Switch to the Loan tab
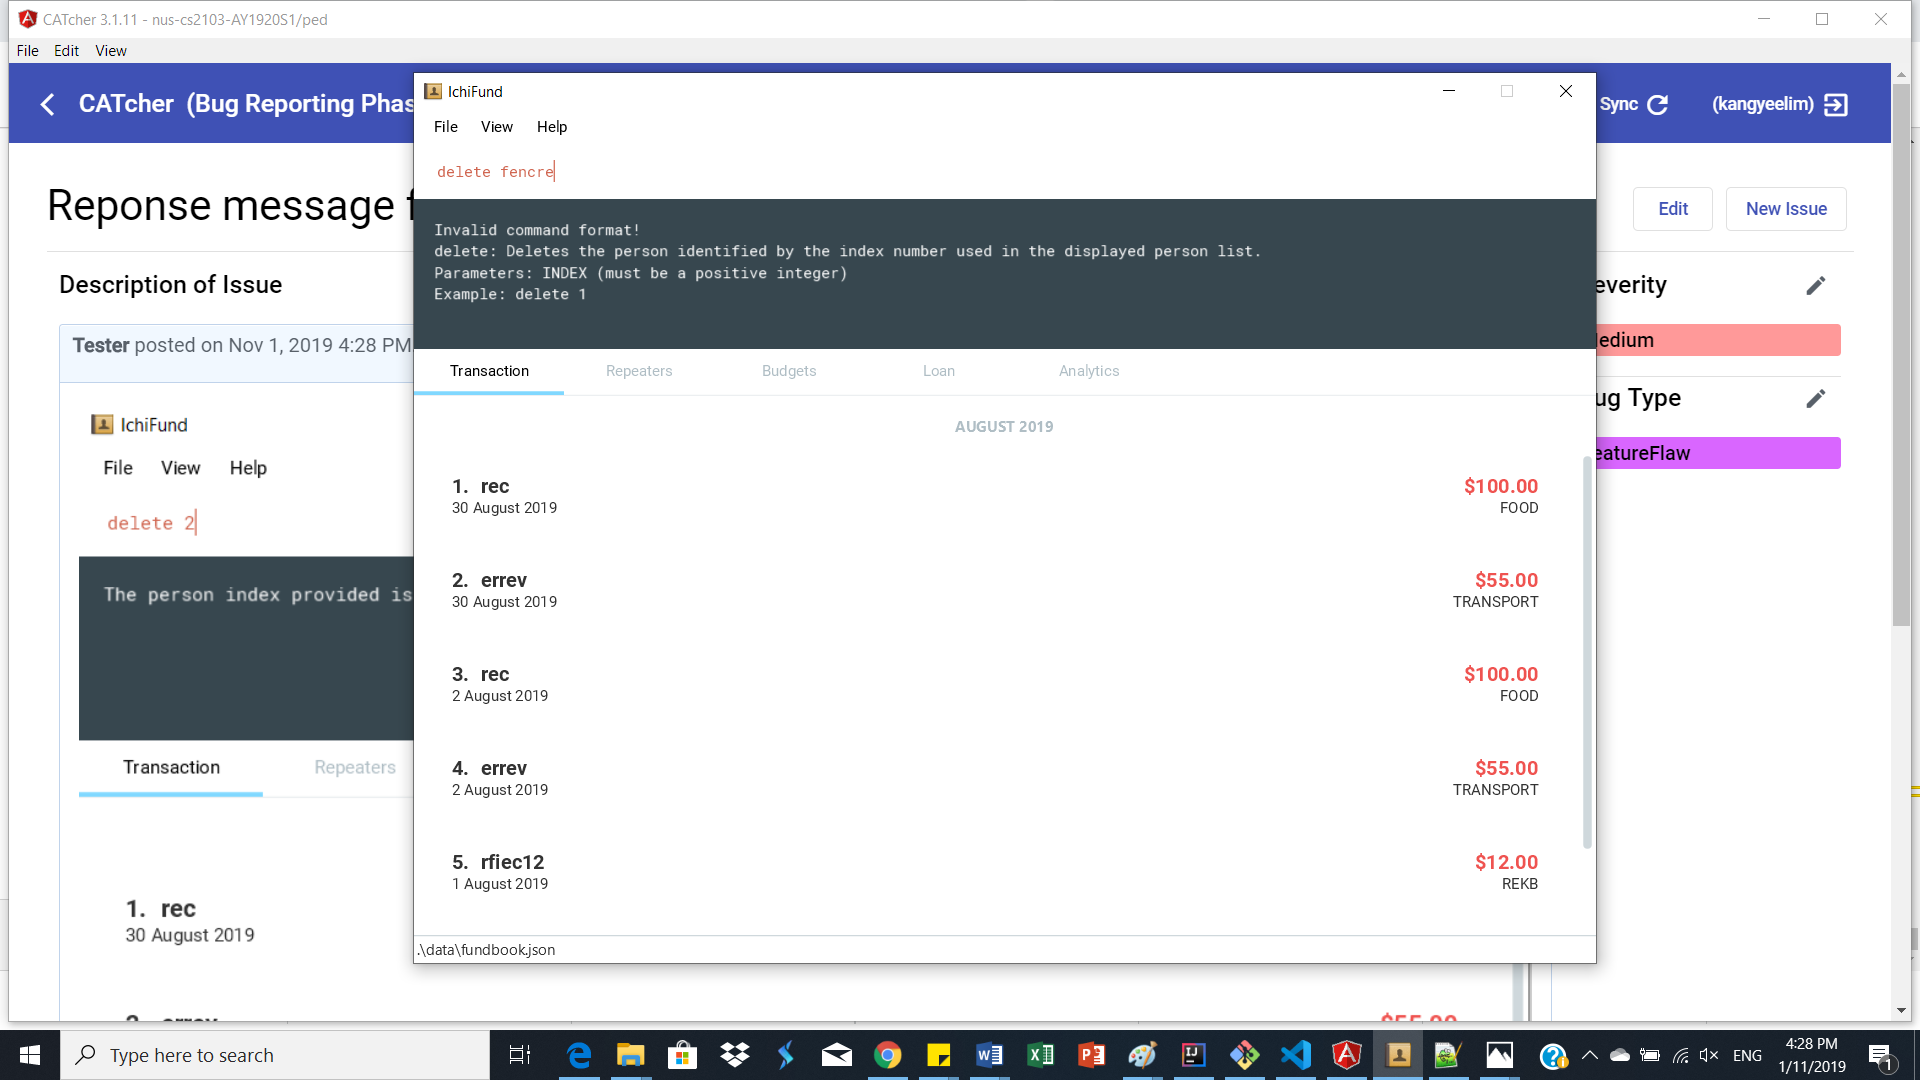Screen dimensions: 1920x1080 point(939,371)
